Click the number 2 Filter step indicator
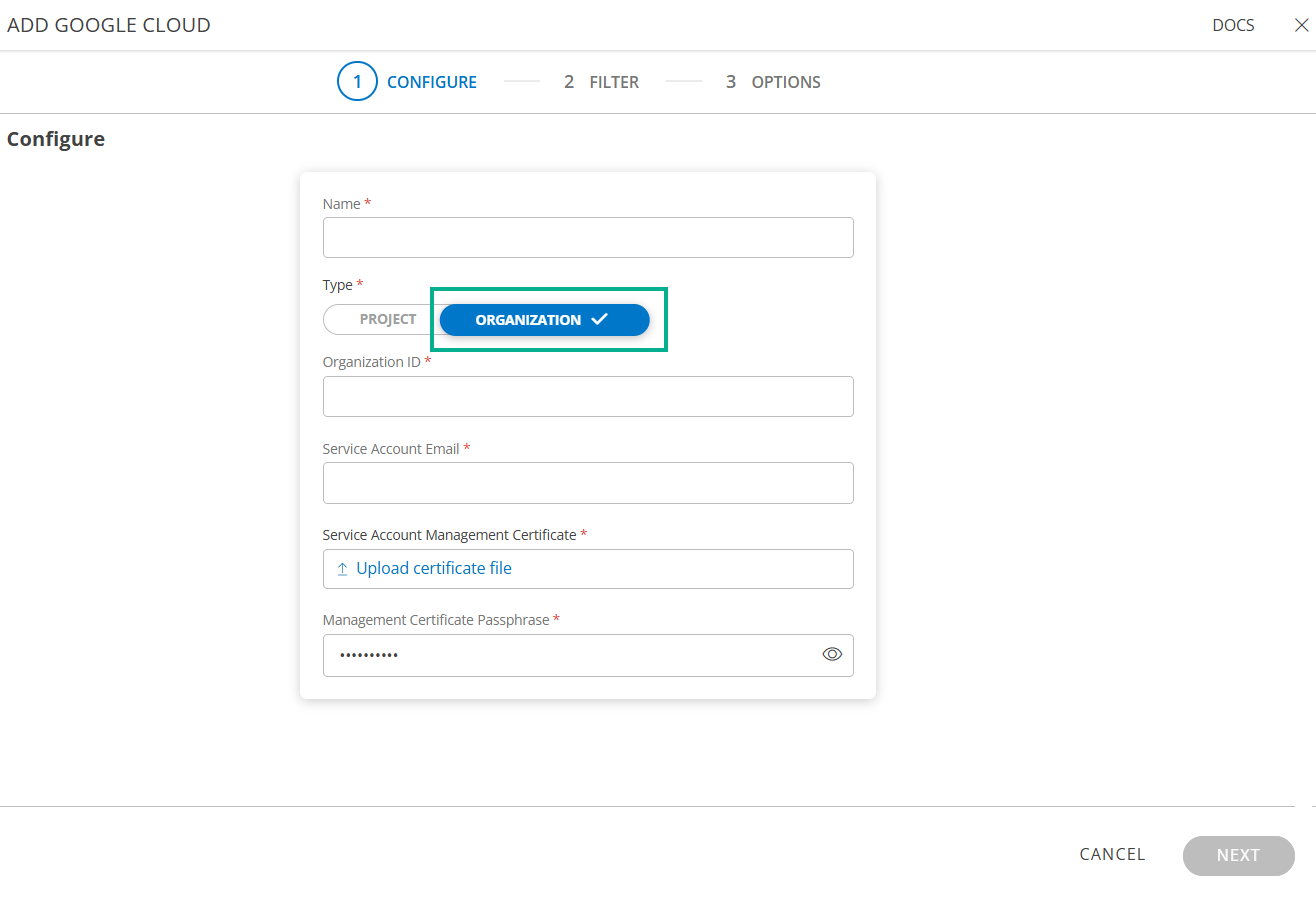1316x900 pixels. (x=569, y=81)
